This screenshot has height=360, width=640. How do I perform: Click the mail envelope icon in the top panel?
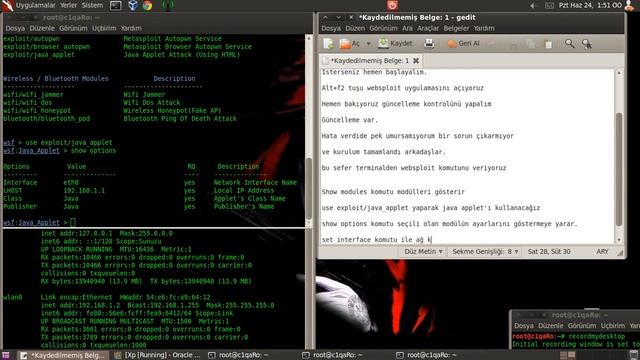tap(549, 5)
